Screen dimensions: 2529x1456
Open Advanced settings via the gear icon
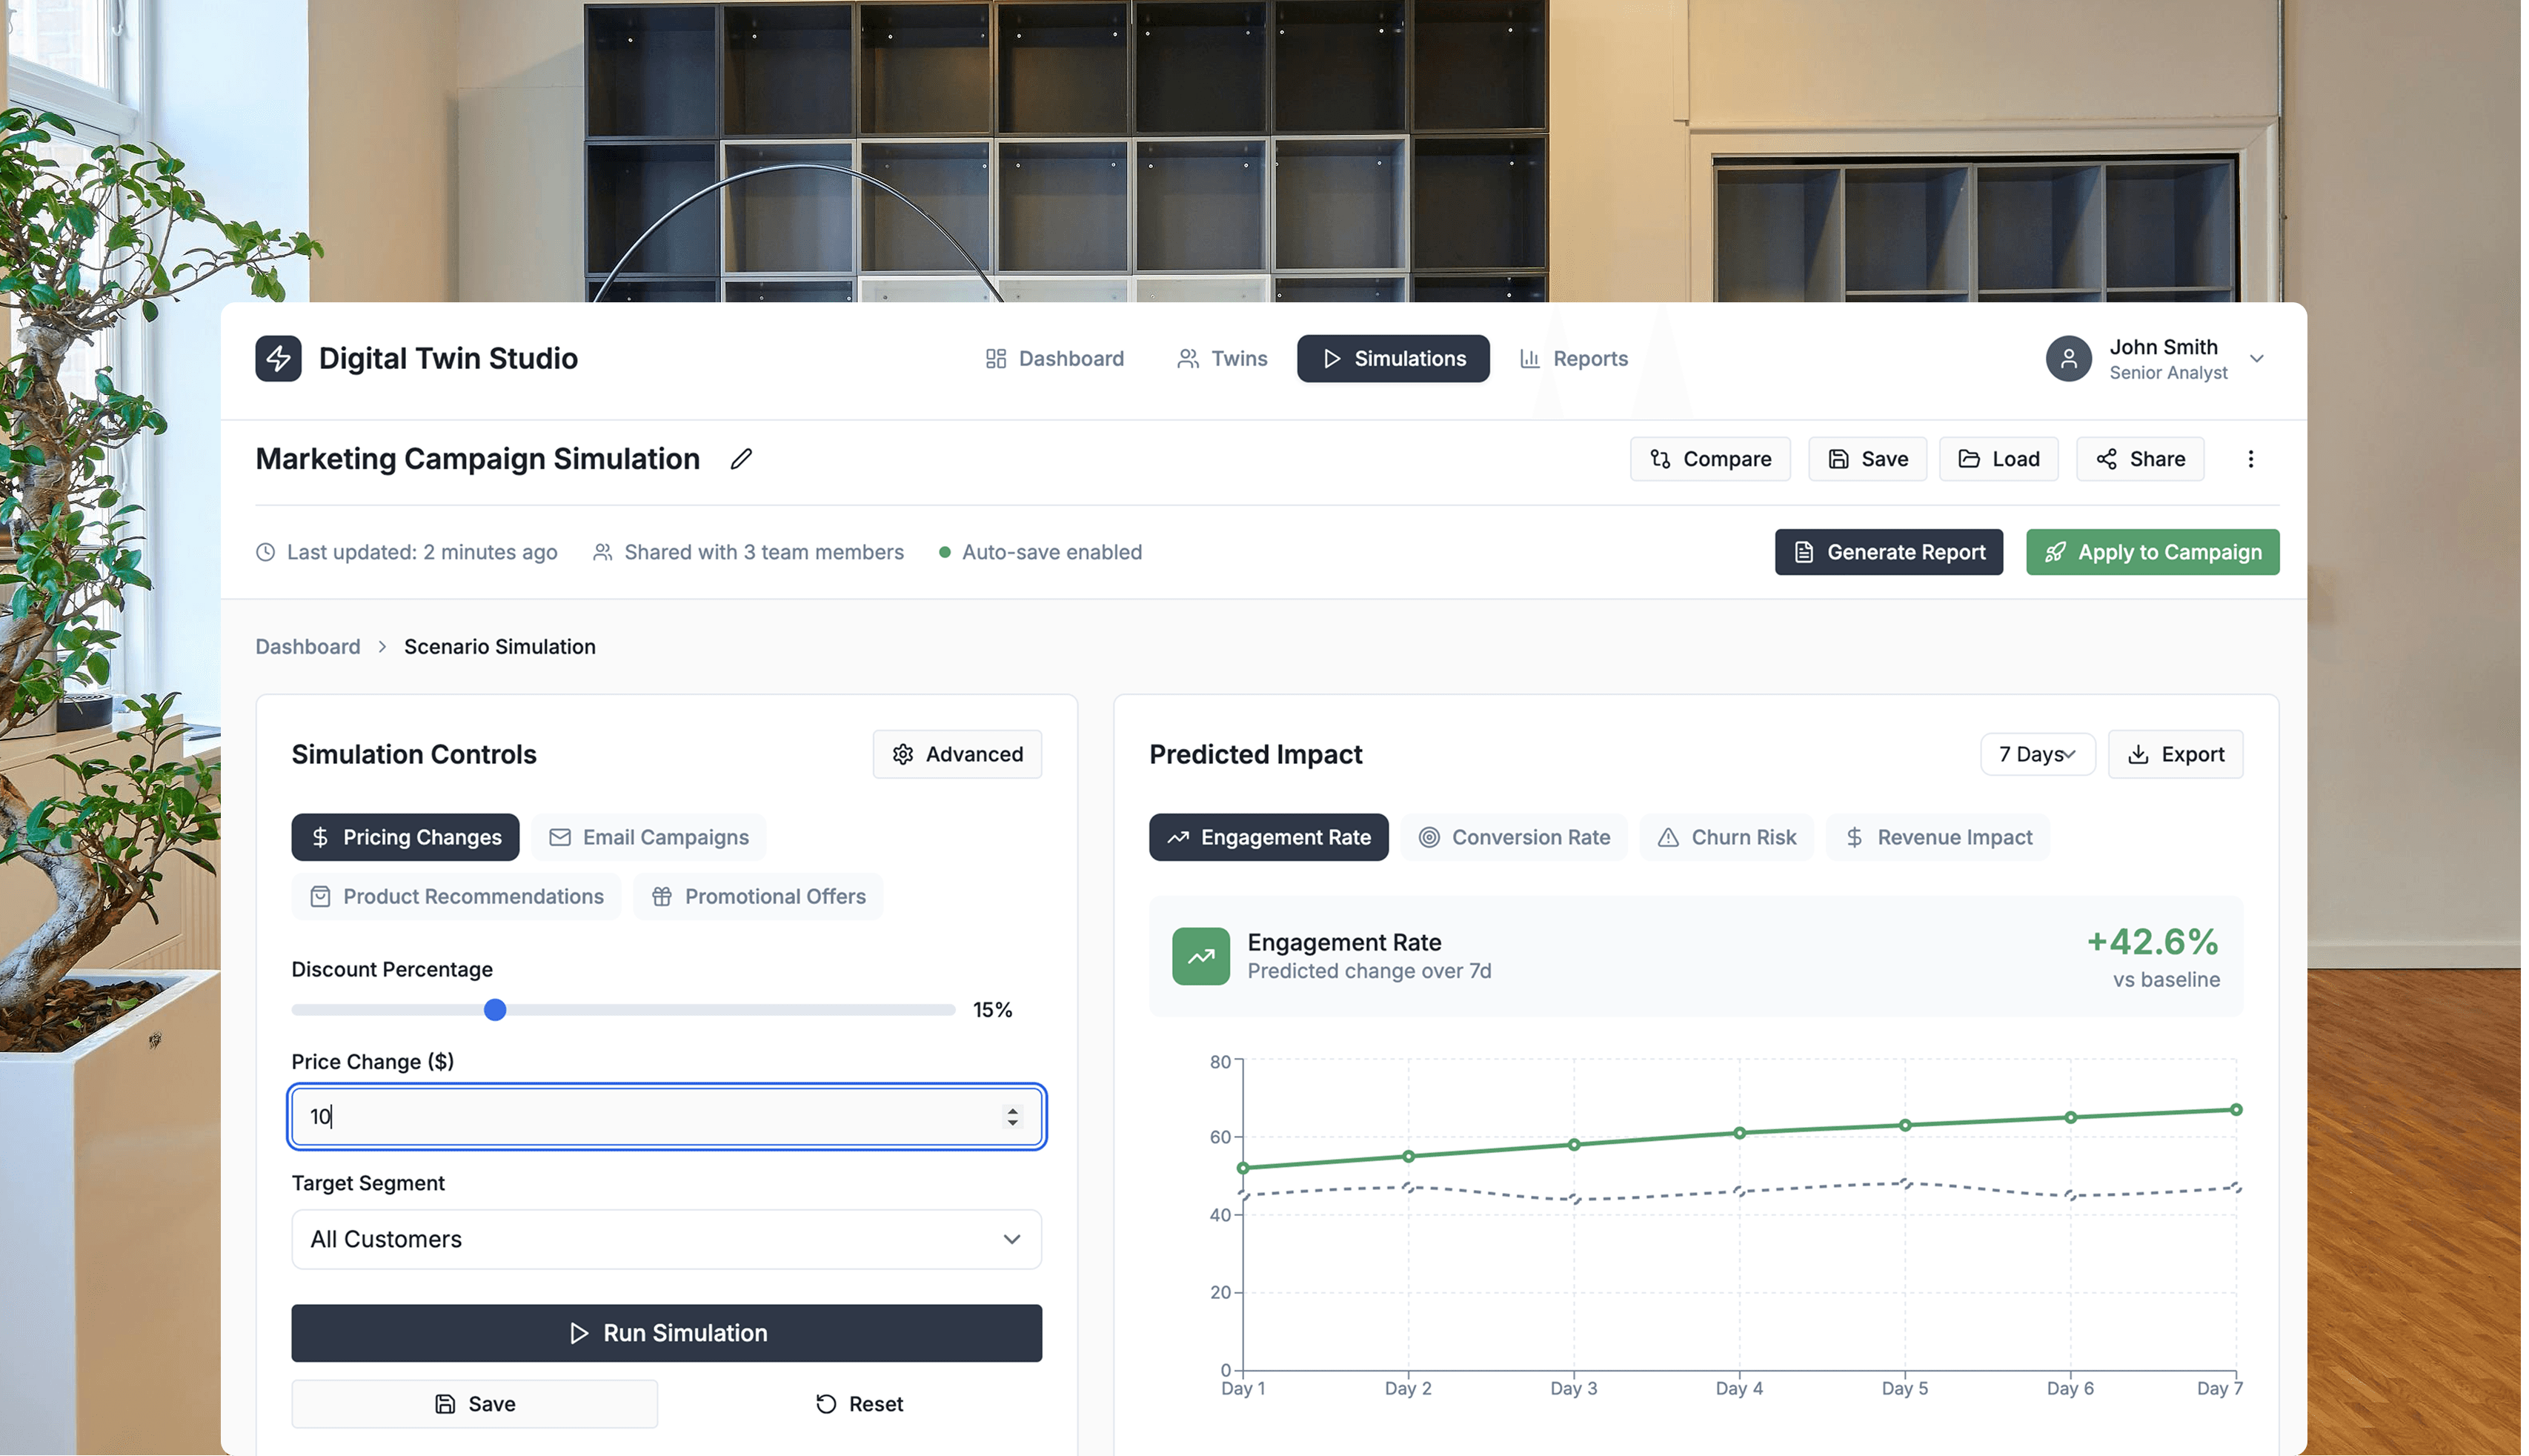[x=957, y=754]
